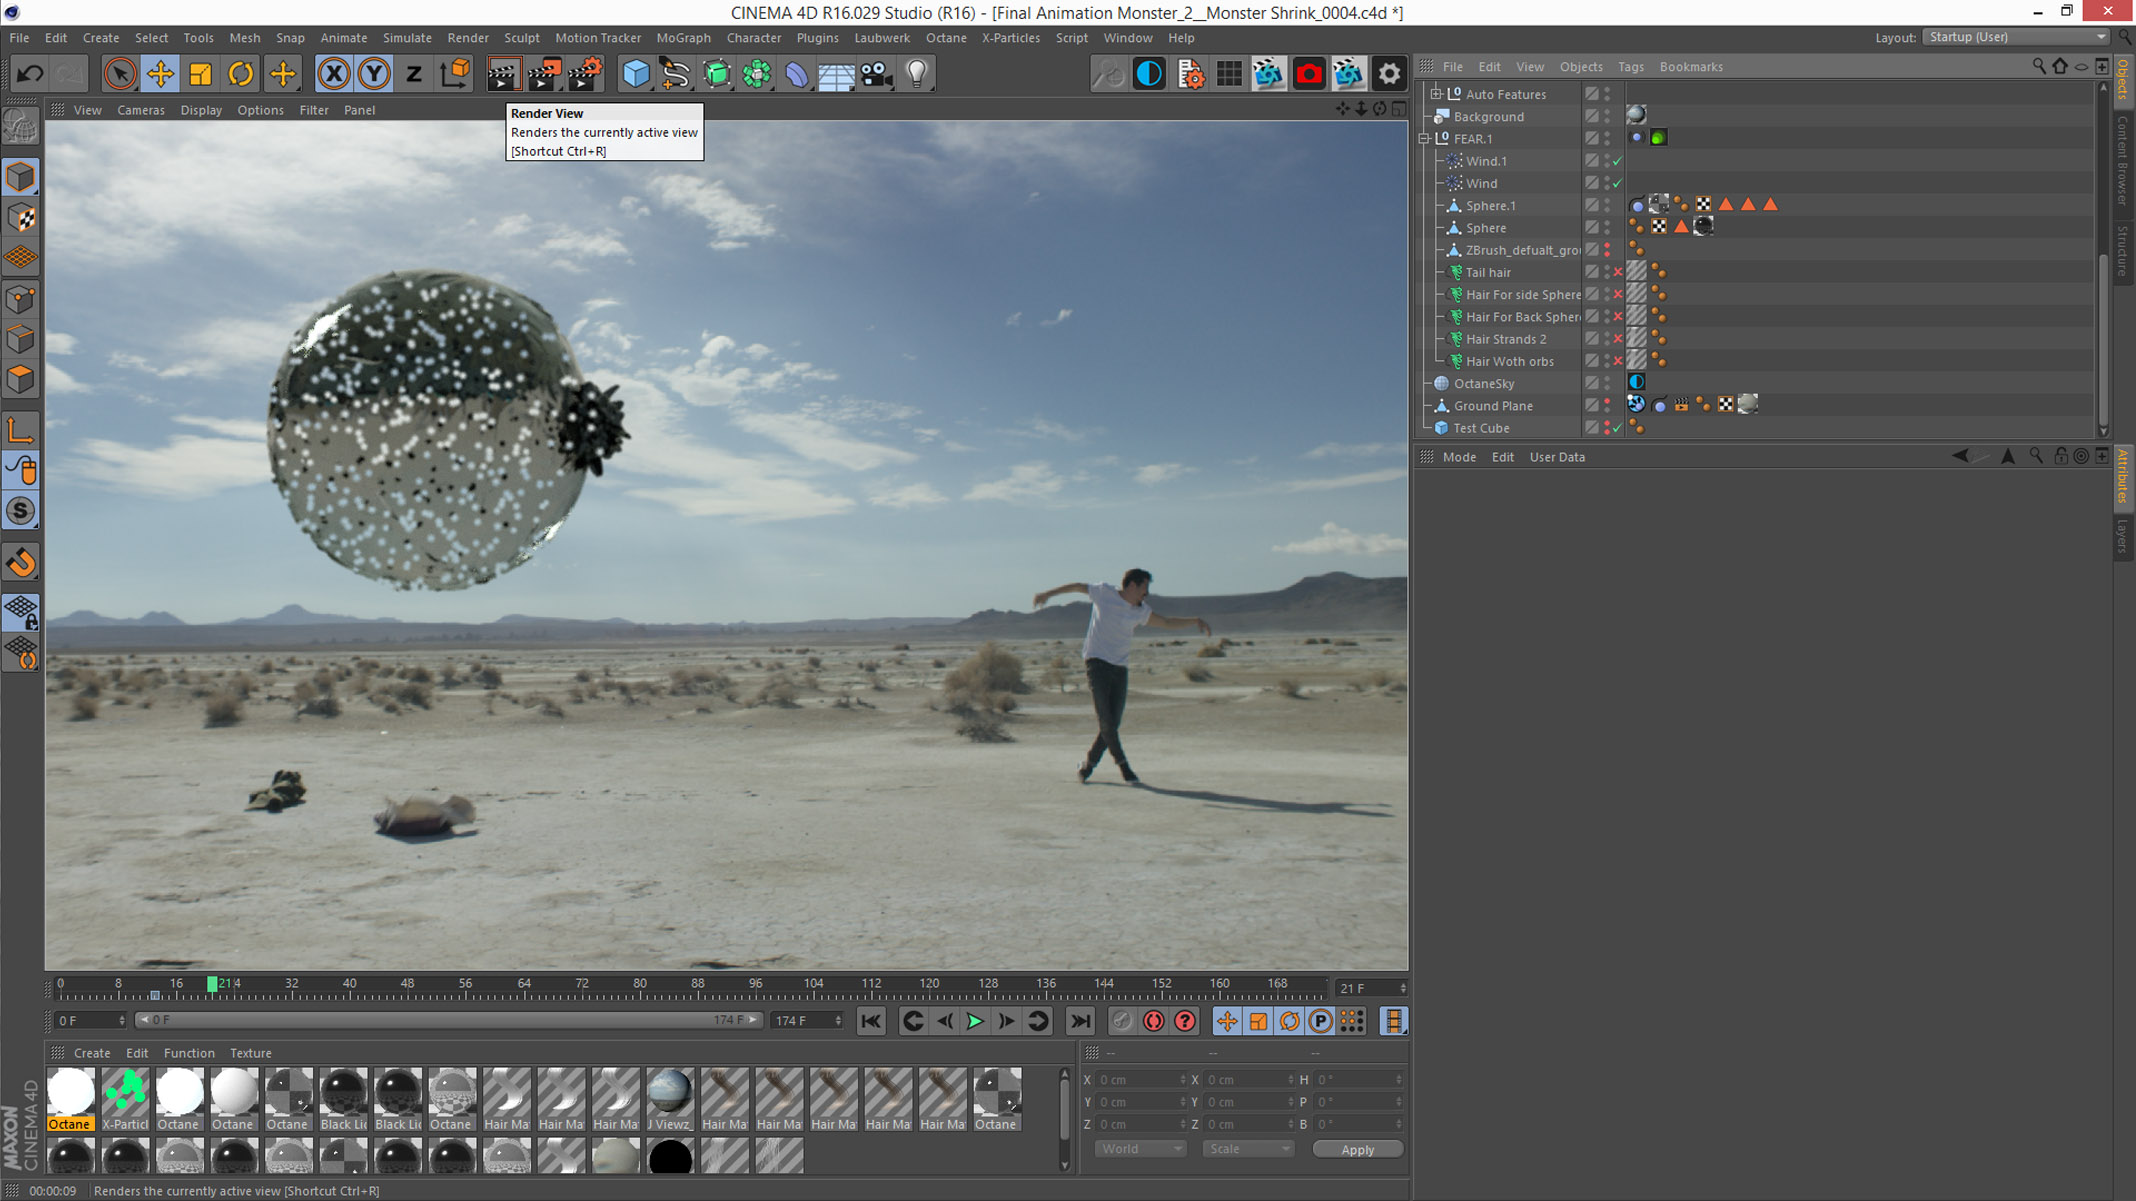Viewport: 2136px width, 1201px height.
Task: Click the Camera object icon
Action: (876, 74)
